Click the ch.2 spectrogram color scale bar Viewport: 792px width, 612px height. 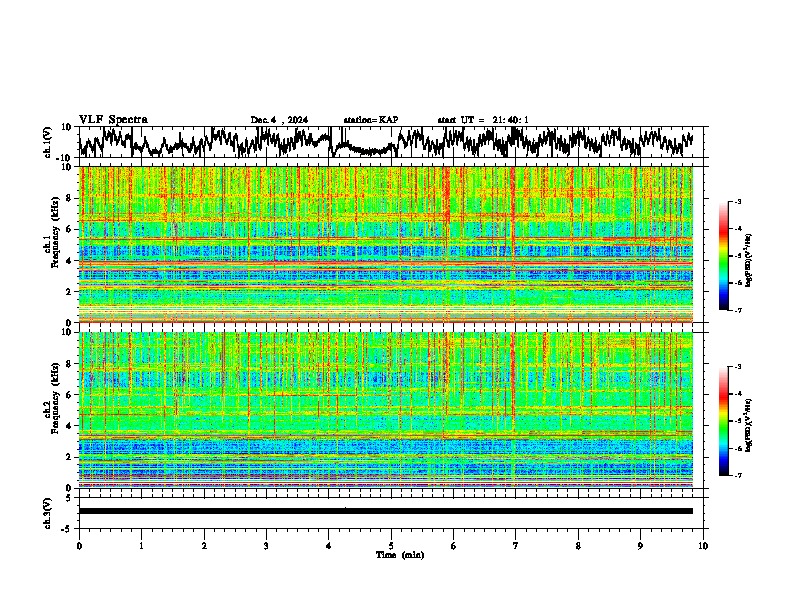724,421
